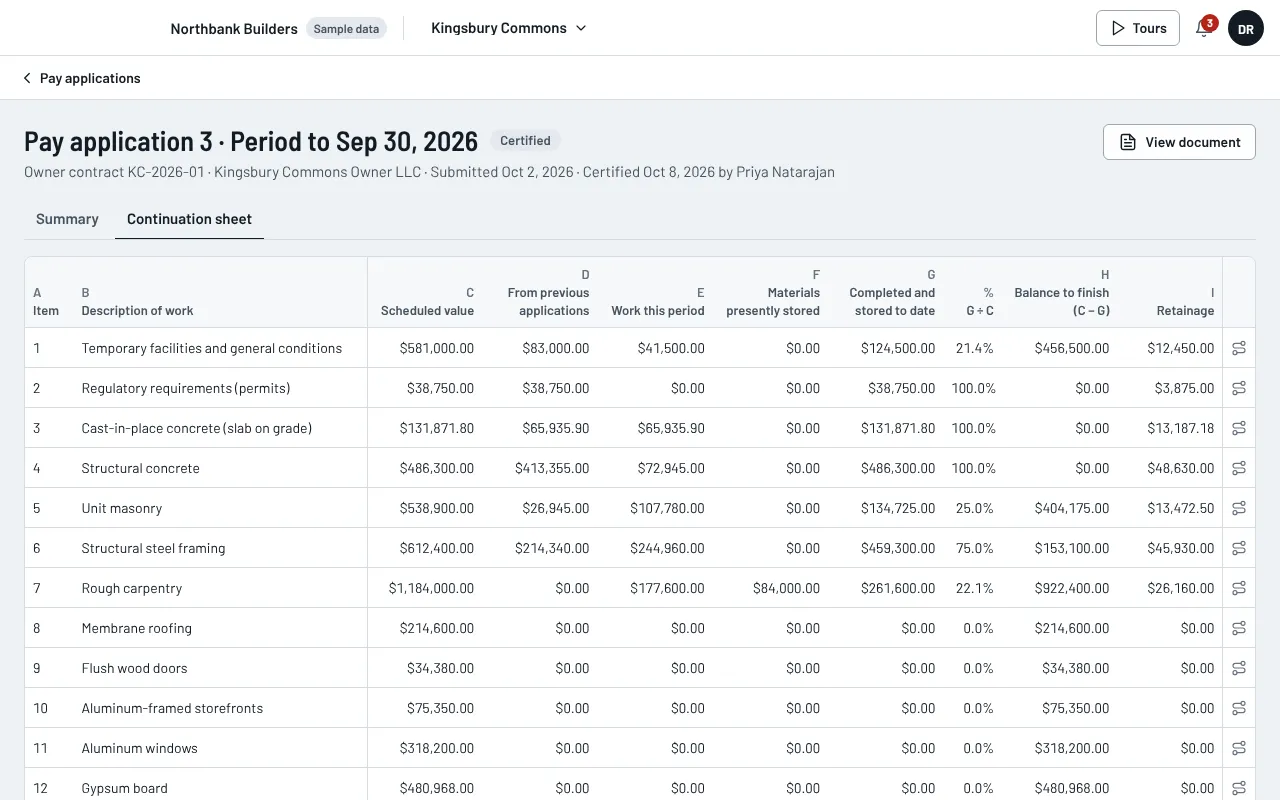Start product Tours
Viewport: 1280px width, 800px height.
1138,28
